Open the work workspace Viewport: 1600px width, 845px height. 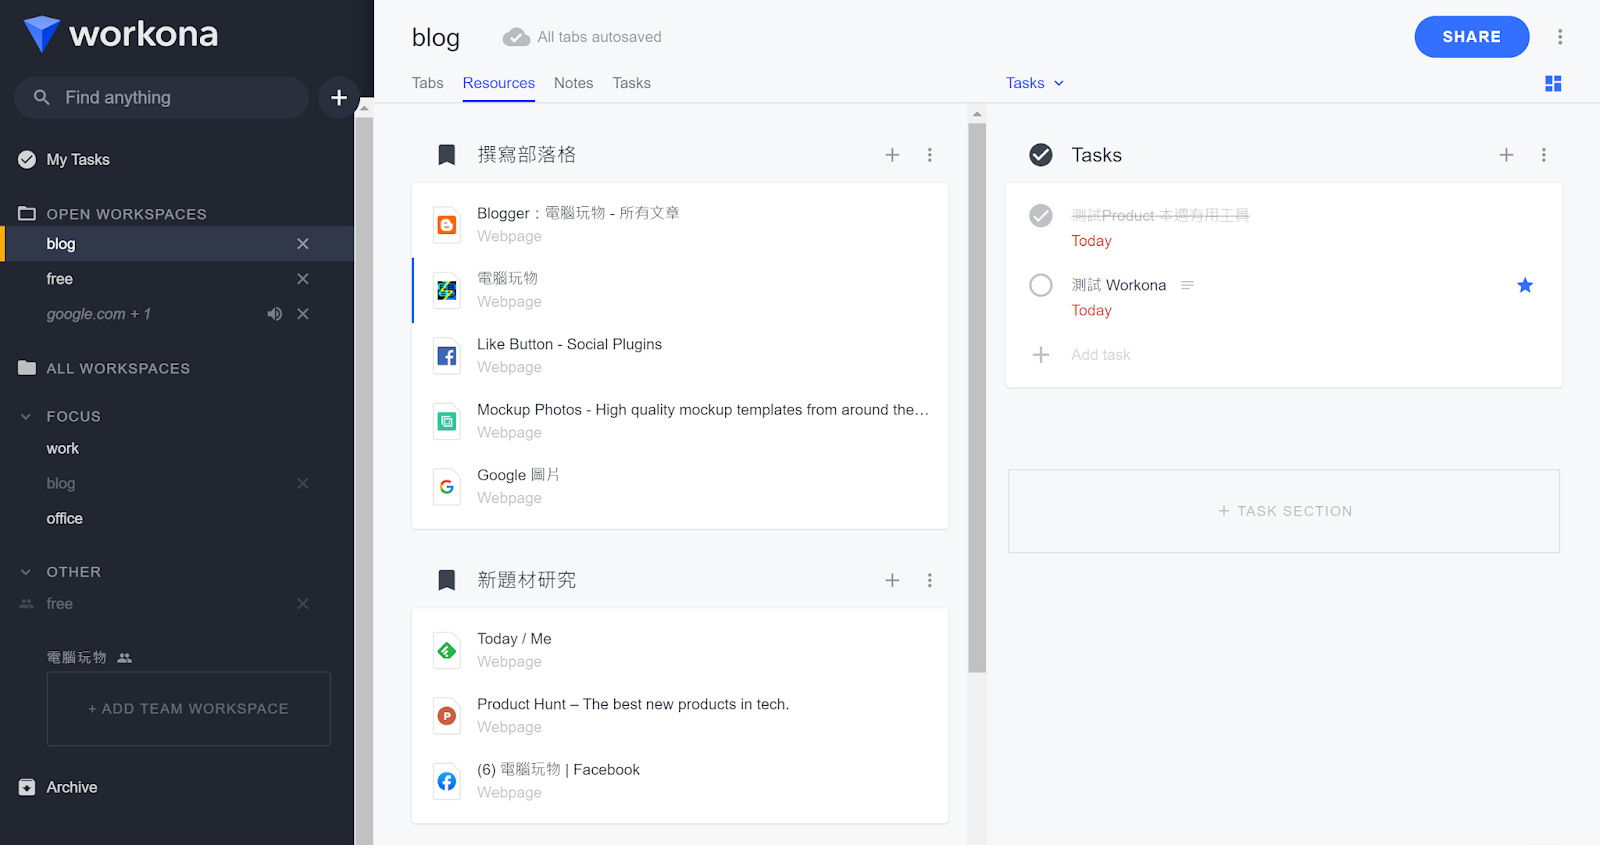pos(63,448)
